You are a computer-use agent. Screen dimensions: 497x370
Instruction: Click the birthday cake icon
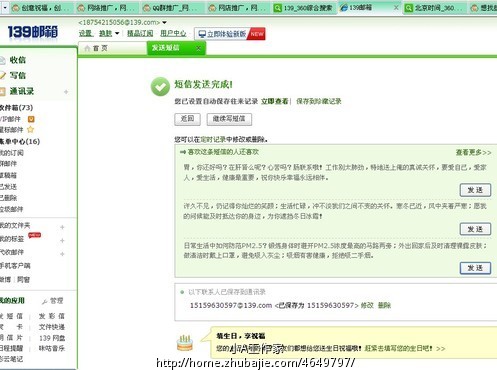coord(185,343)
